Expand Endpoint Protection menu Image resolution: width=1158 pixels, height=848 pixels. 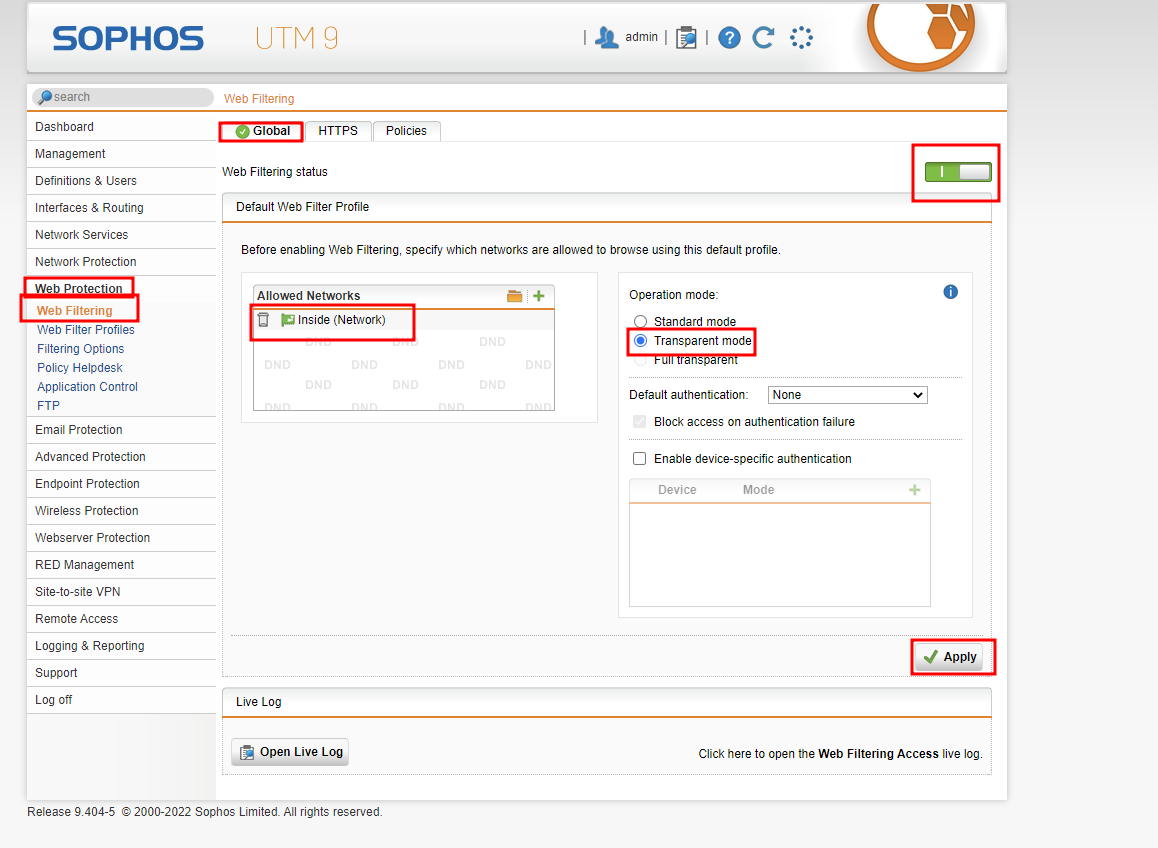(121, 484)
